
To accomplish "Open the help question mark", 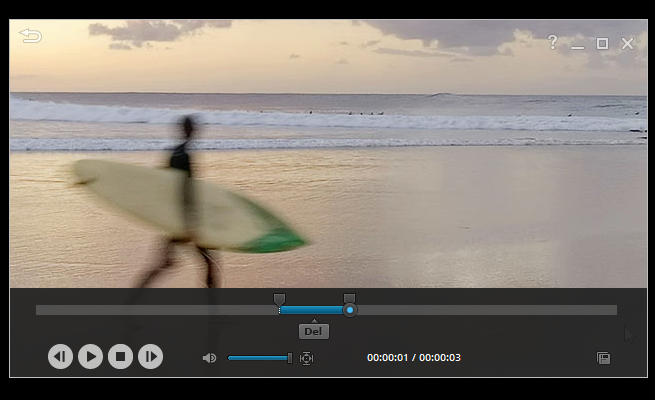I will [552, 43].
